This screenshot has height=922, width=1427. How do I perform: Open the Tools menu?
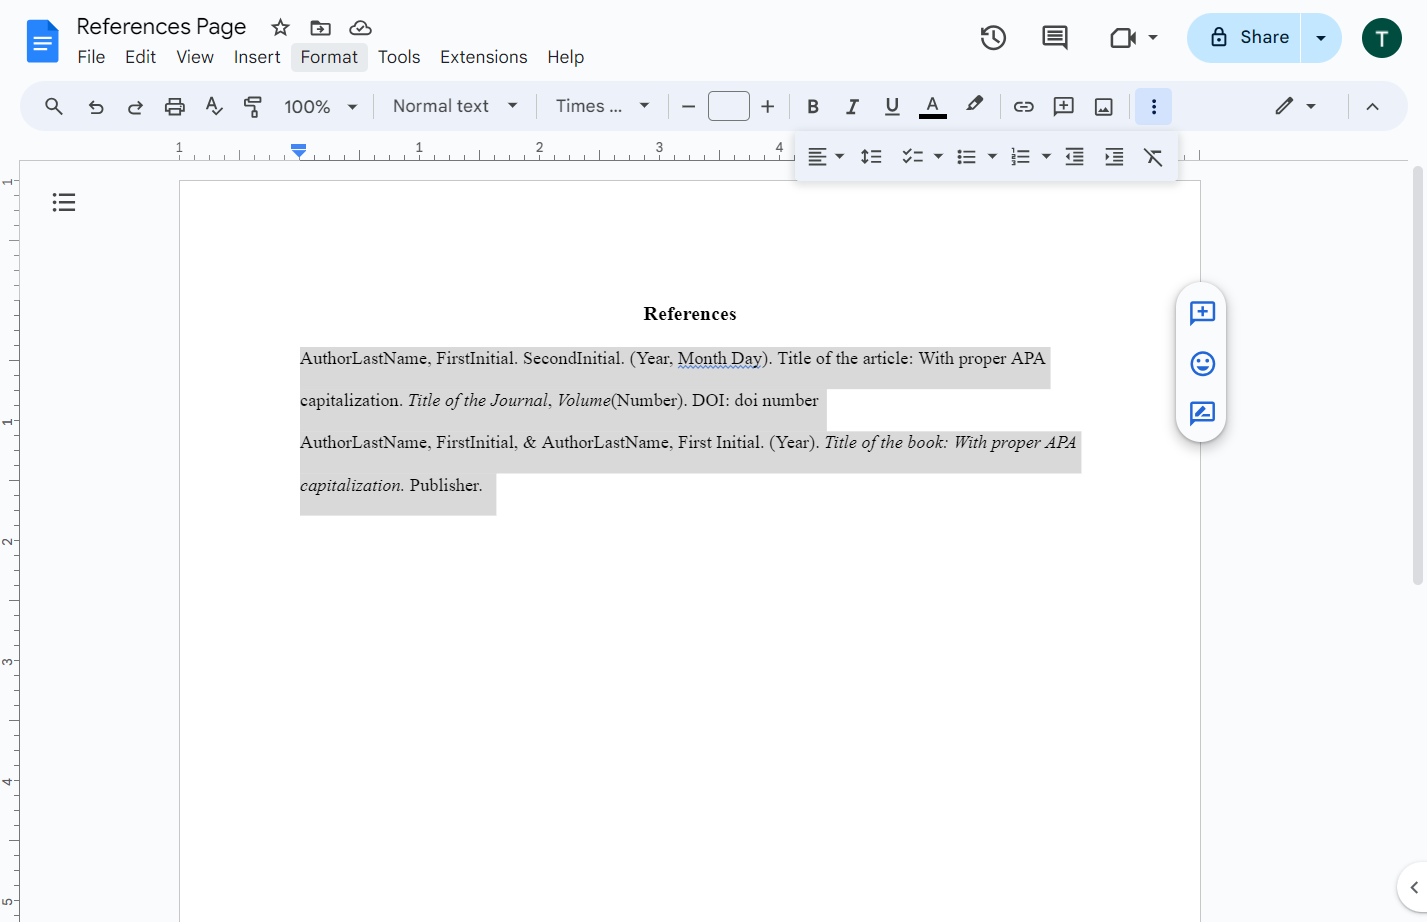(399, 57)
